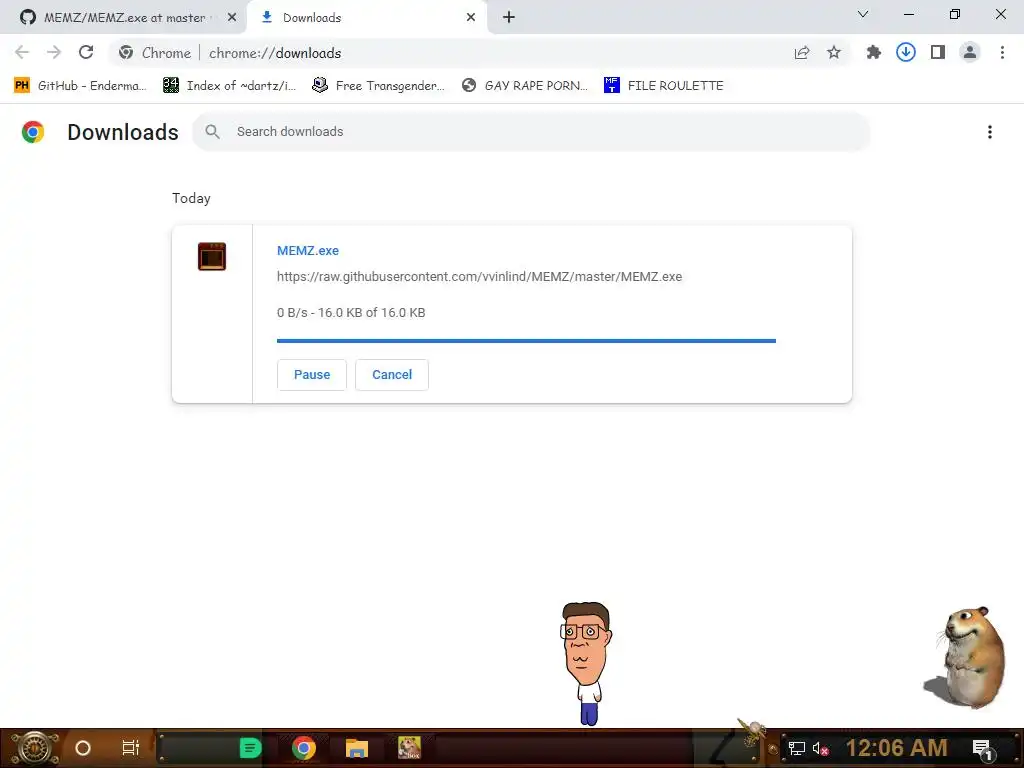The width and height of the screenshot is (1024, 768).
Task: Open Task View in the taskbar
Action: point(131,748)
